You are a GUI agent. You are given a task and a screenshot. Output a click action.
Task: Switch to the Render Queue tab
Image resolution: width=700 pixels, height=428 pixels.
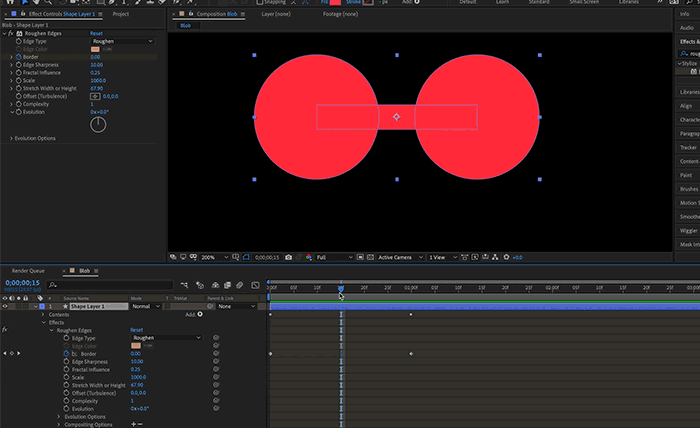(x=28, y=270)
